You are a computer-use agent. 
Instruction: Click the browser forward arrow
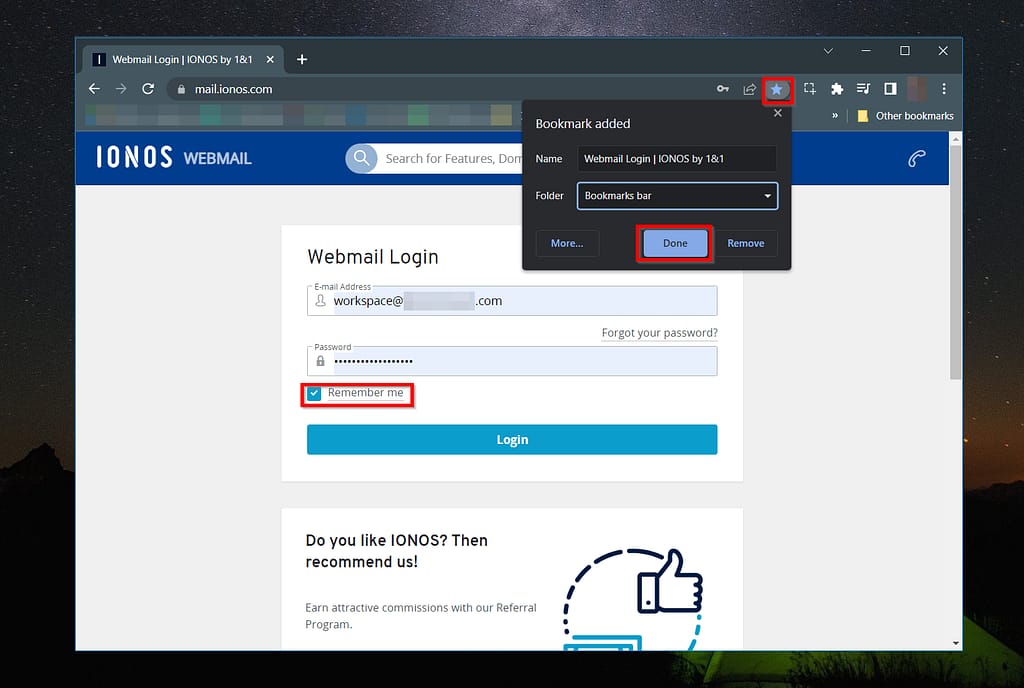(121, 89)
